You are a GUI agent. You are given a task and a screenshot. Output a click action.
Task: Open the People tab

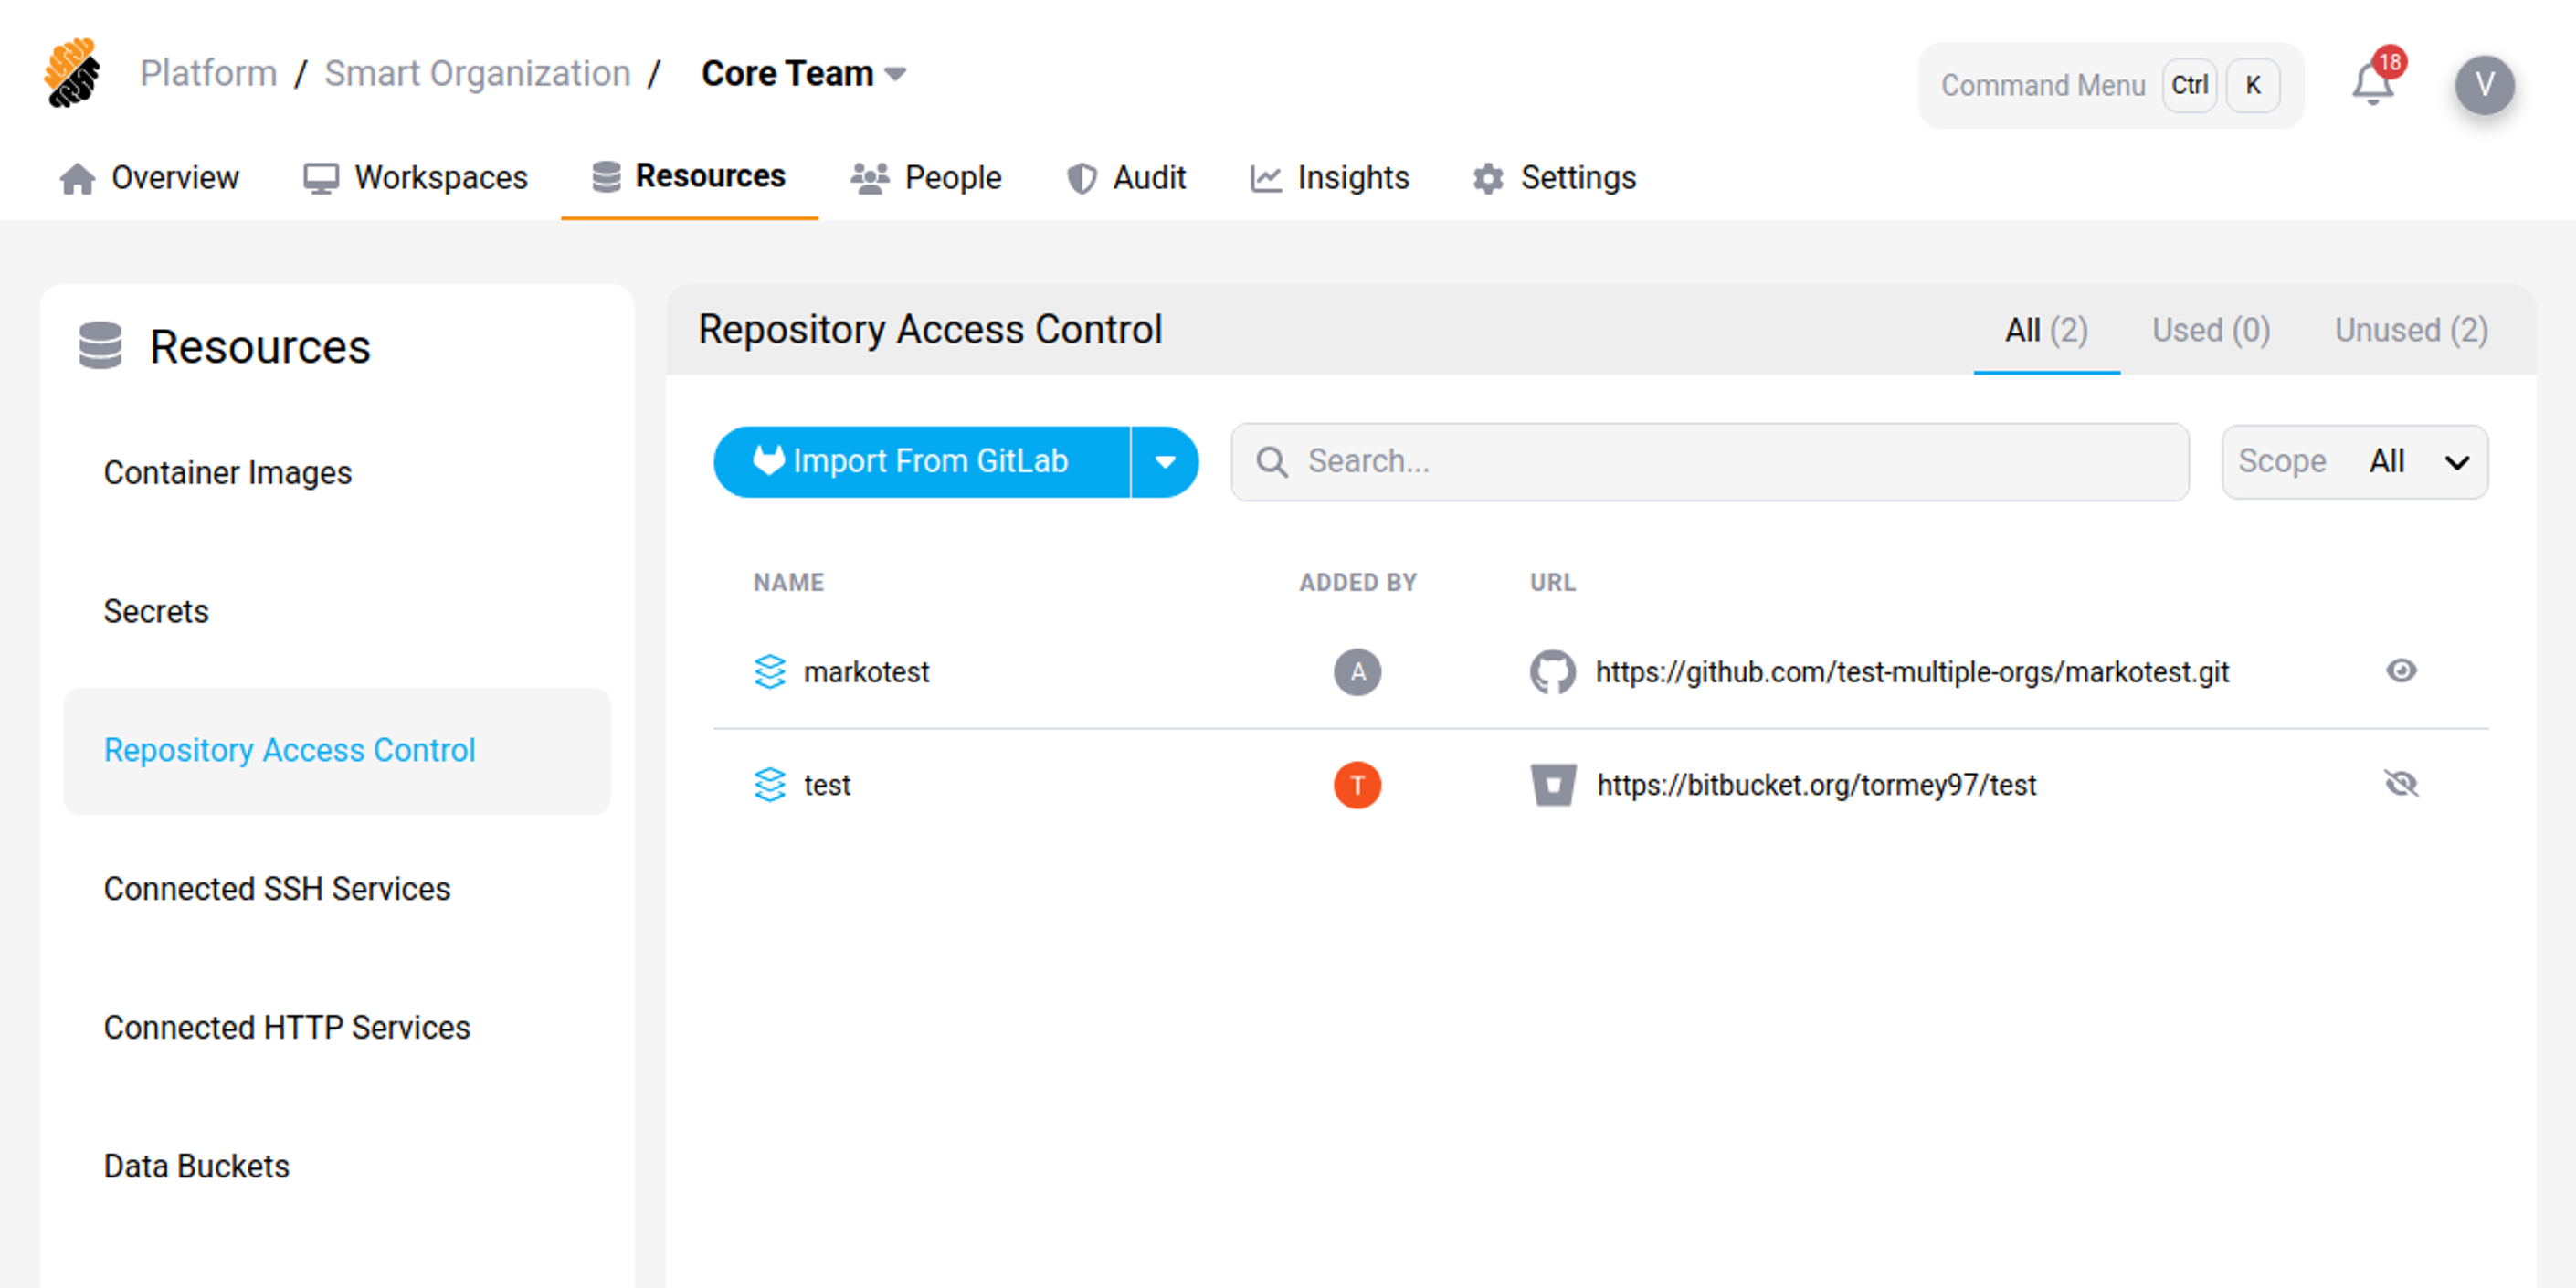(x=926, y=178)
